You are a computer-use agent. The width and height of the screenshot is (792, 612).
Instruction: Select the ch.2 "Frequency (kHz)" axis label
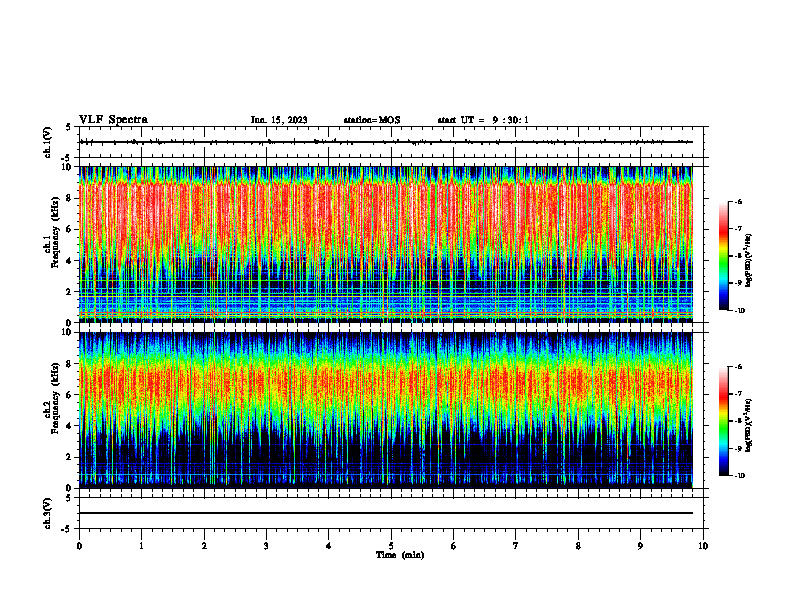56,398
